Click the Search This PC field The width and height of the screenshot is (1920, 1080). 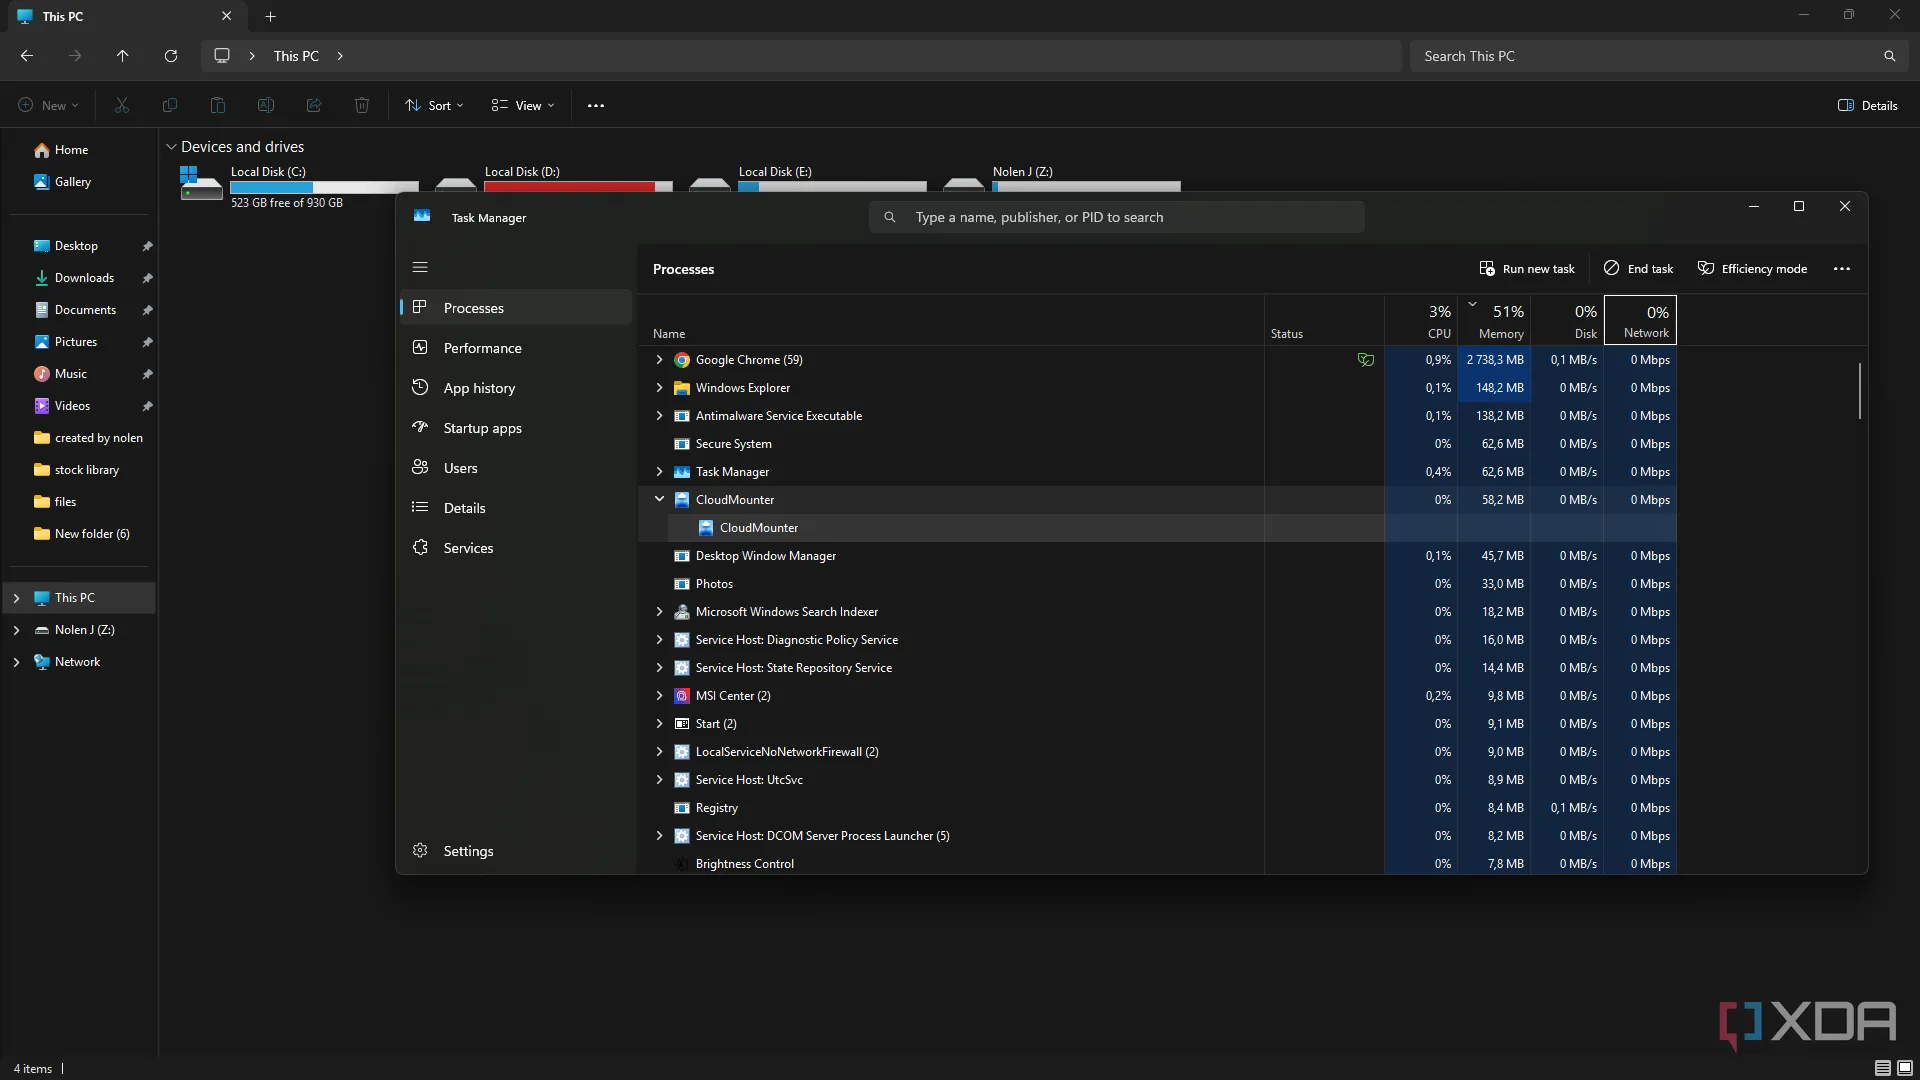1659,56
